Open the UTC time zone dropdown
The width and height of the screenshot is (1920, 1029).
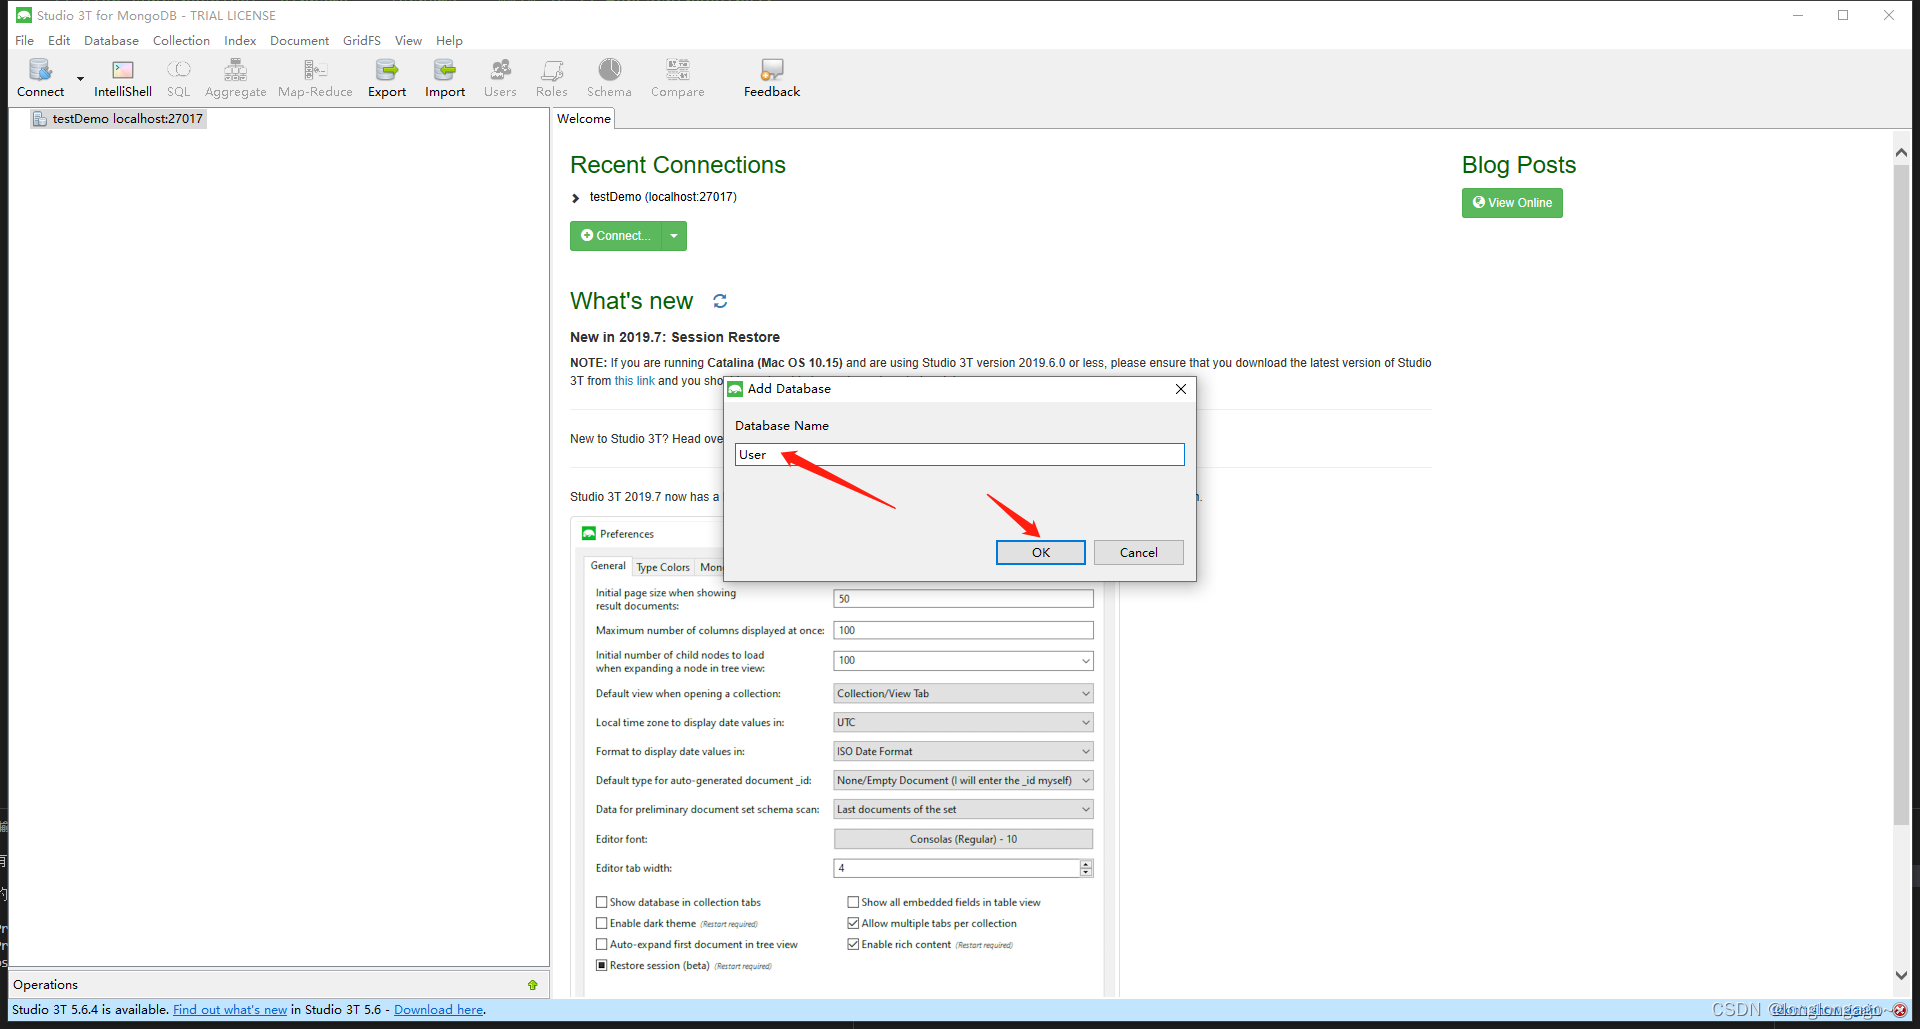[x=963, y=723]
